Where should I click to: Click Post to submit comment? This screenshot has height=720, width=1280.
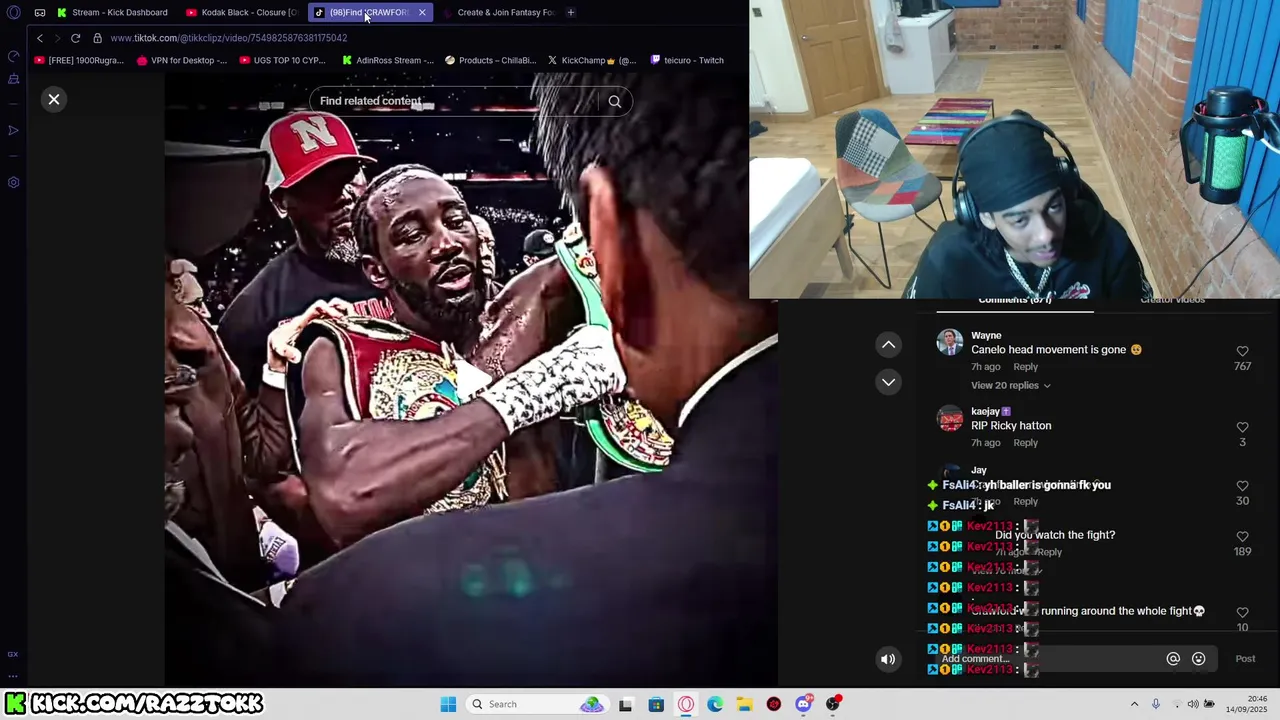click(1245, 659)
